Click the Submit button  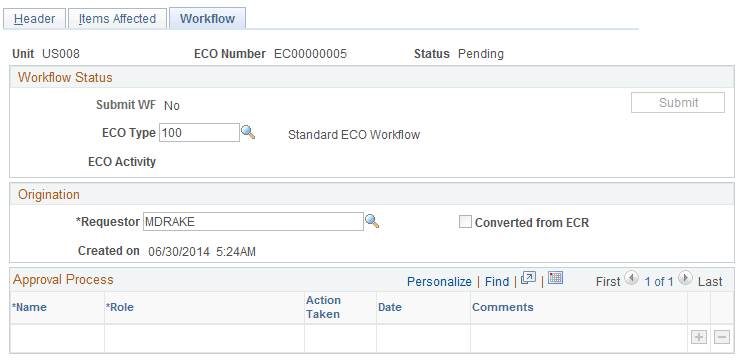pos(678,103)
